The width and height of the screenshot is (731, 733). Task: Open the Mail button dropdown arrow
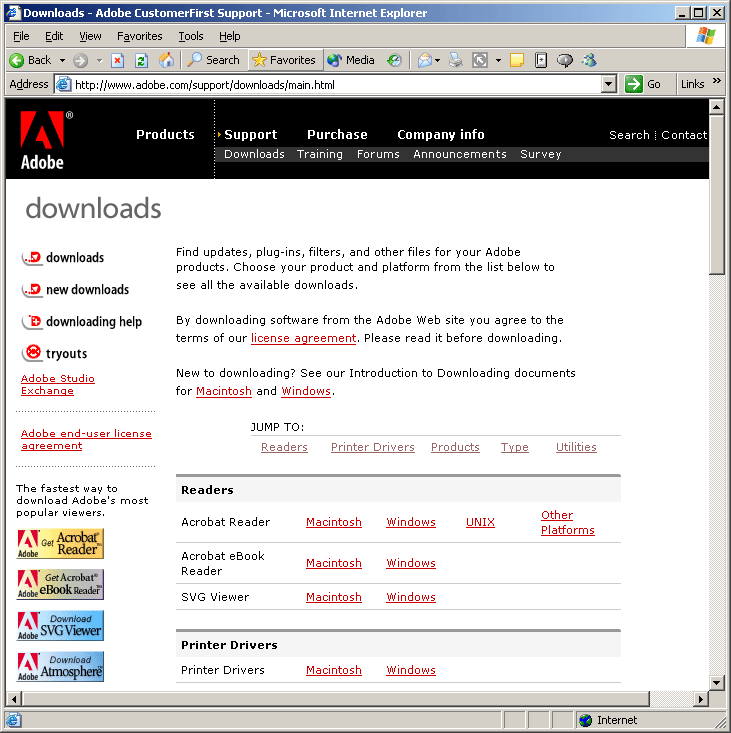pos(438,61)
